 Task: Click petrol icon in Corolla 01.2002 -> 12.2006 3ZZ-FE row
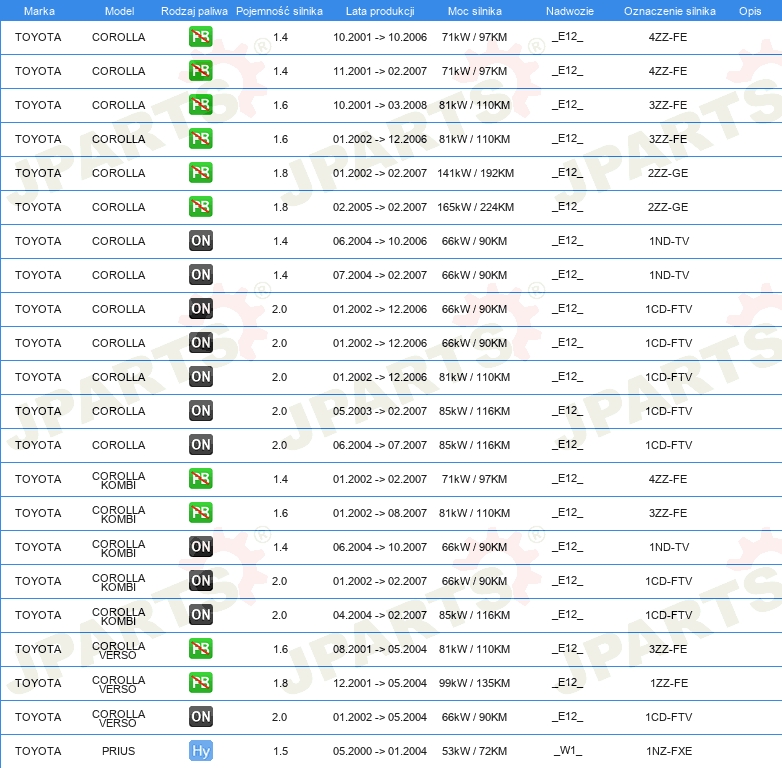click(x=200, y=139)
